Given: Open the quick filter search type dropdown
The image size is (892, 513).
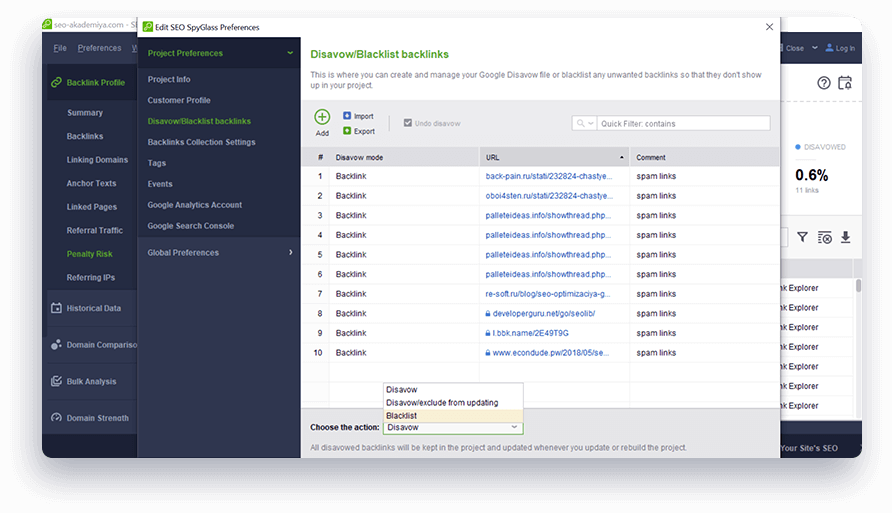Looking at the screenshot, I should 584,124.
